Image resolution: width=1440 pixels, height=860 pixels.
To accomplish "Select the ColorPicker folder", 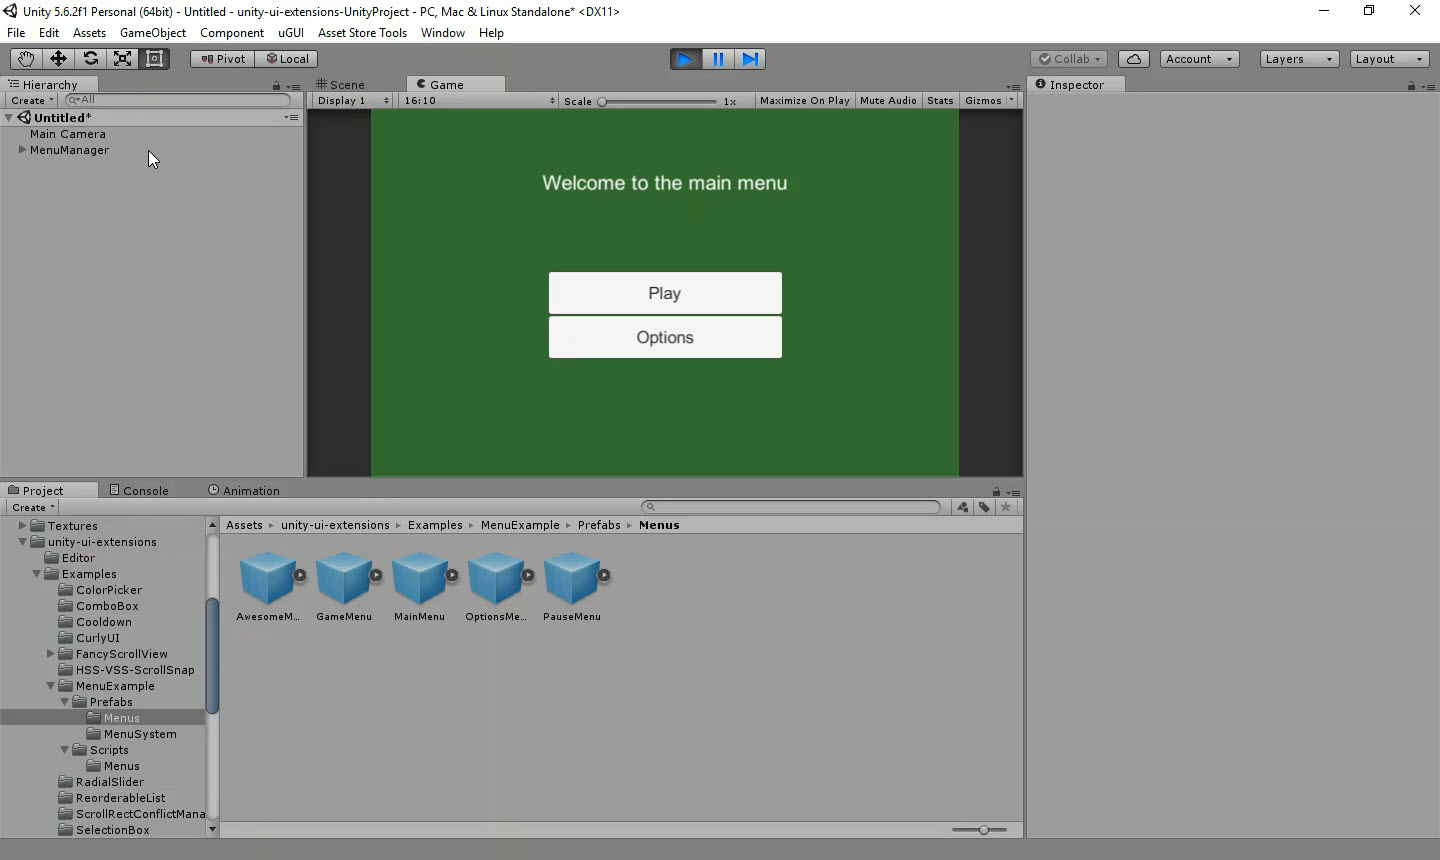I will 109,590.
